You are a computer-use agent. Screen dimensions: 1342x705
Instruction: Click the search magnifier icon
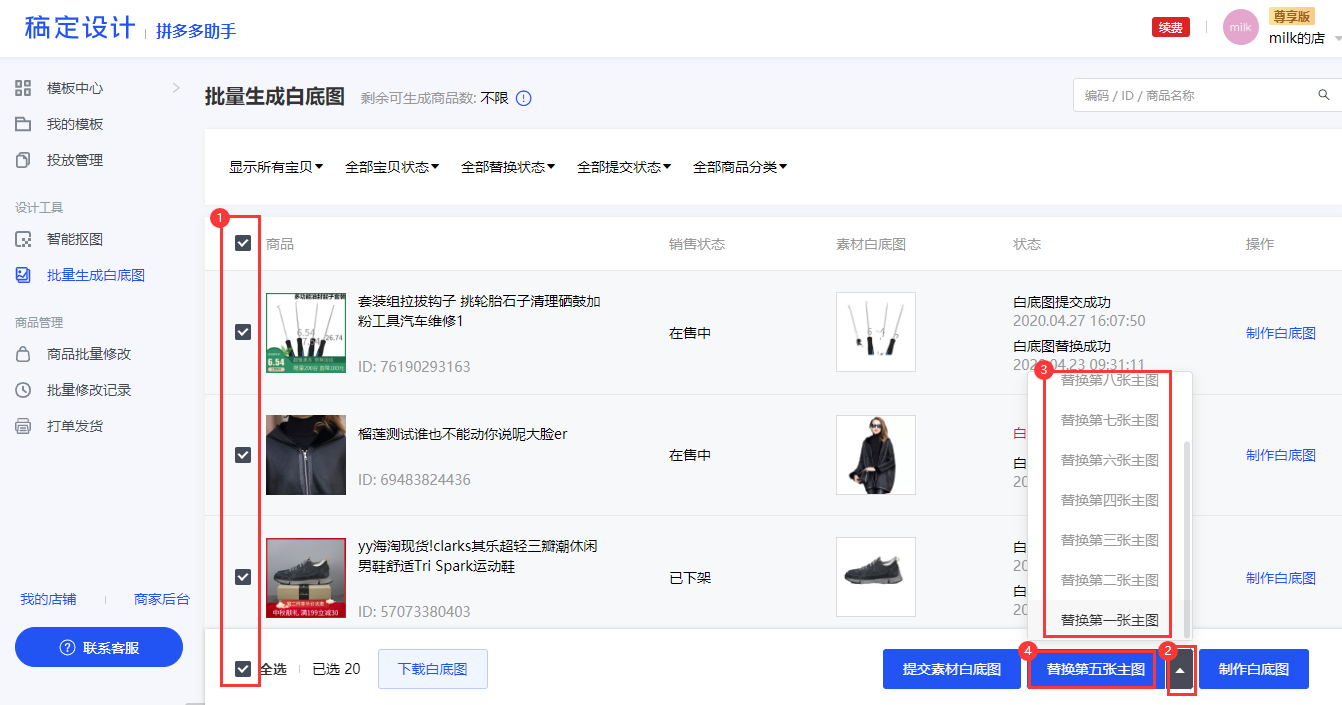click(x=1323, y=94)
